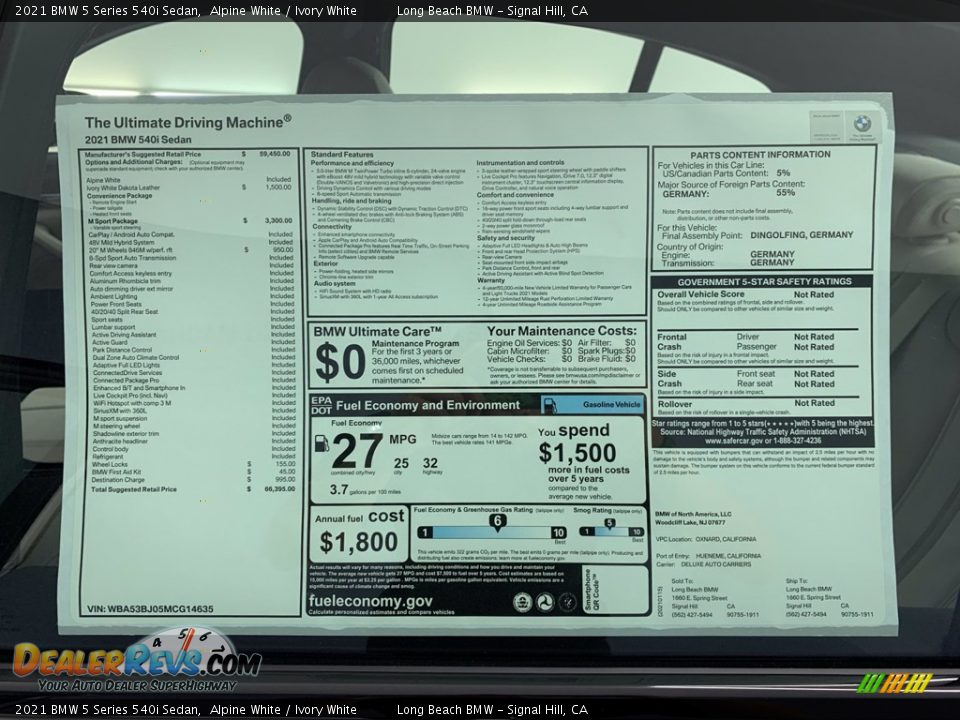
Task: Click the EPA DOT badge
Action: pyautogui.click(x=321, y=405)
